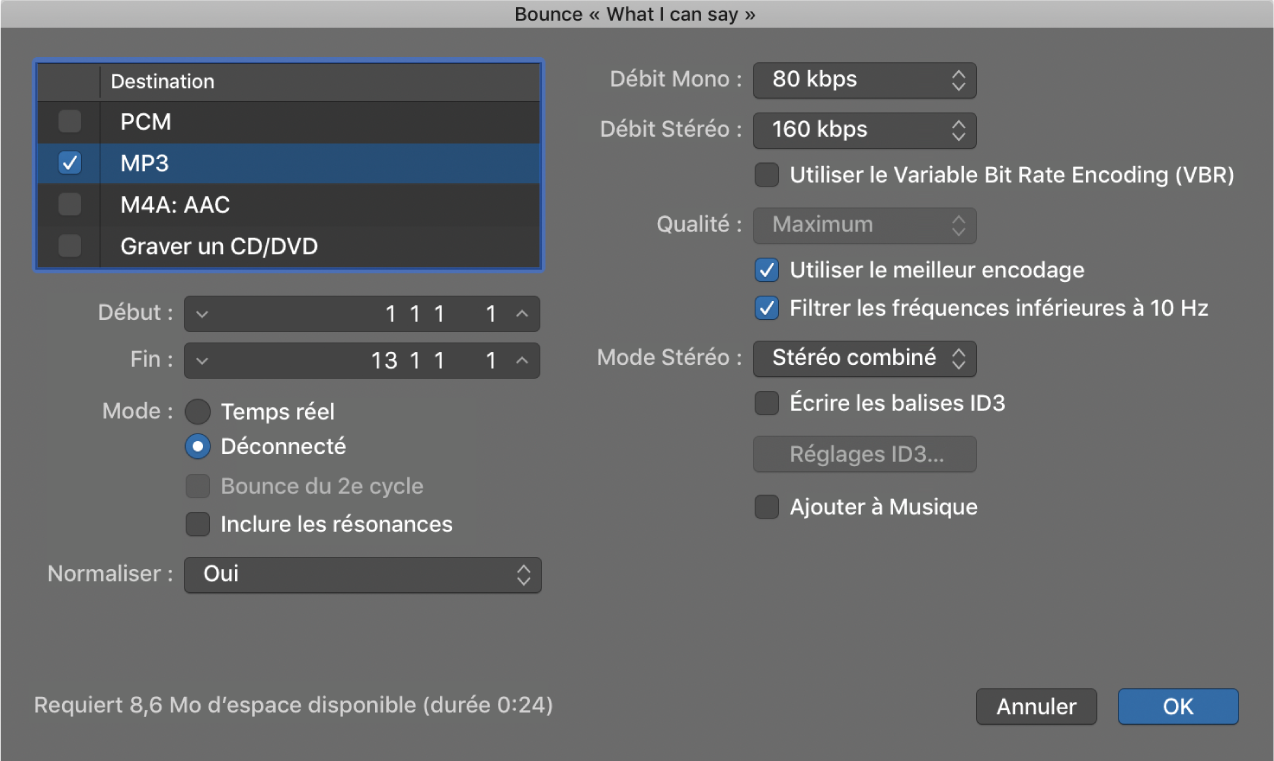Check Inclure les résonances option

tap(198, 524)
